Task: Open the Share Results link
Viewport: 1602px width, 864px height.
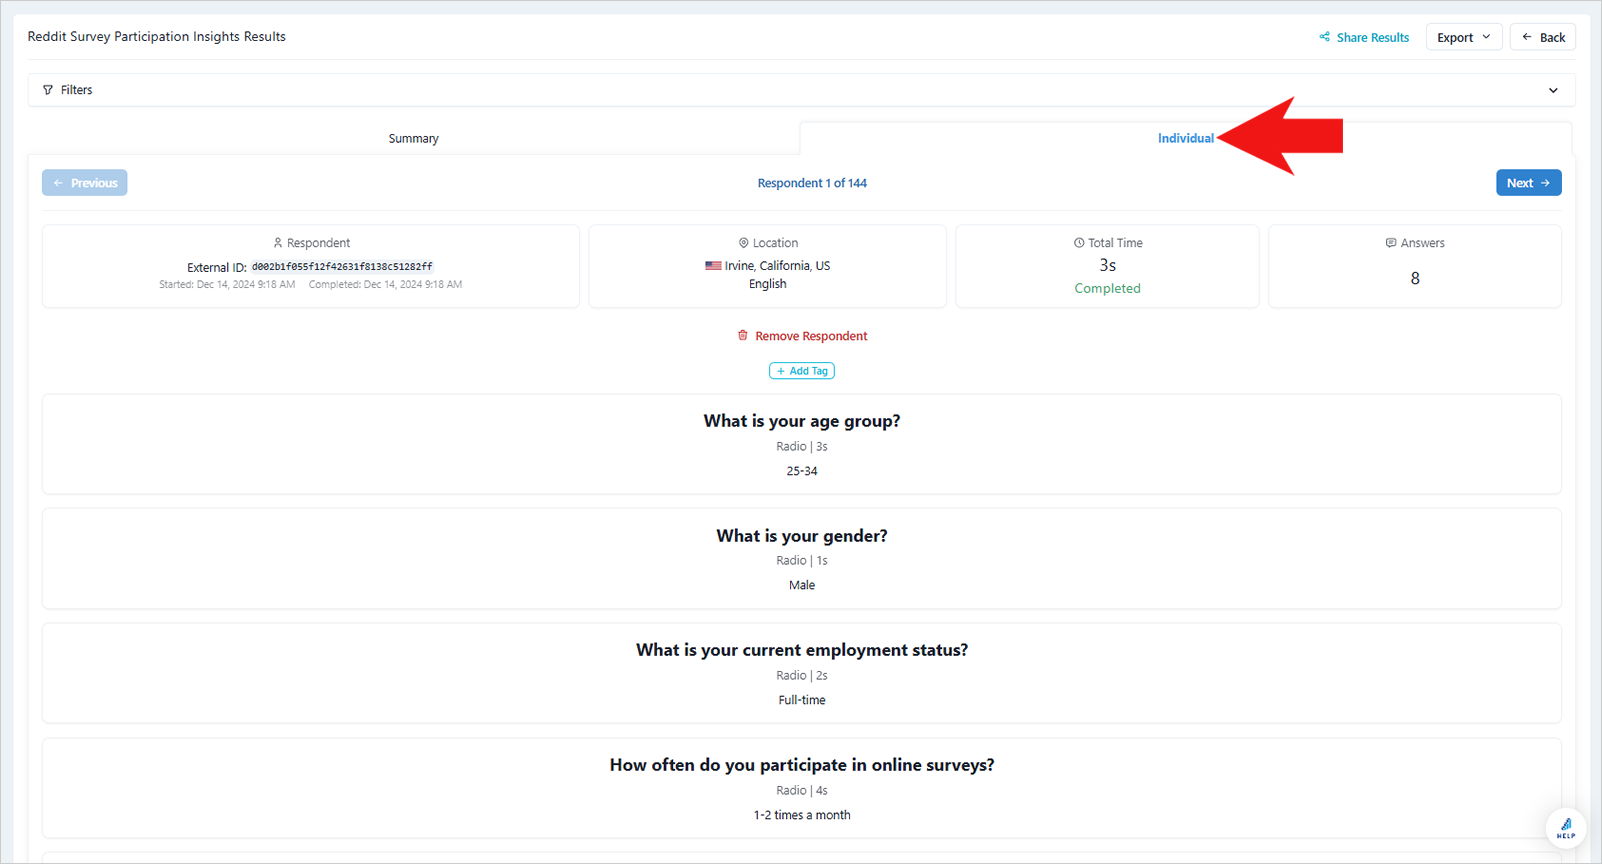Action: pos(1364,37)
